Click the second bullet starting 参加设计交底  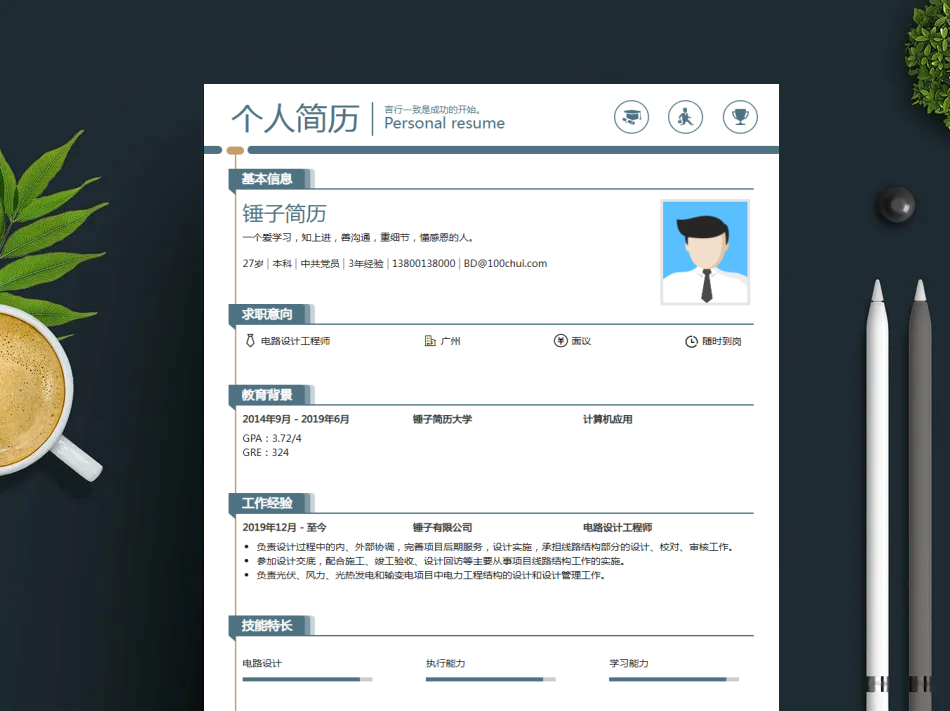click(x=440, y=561)
